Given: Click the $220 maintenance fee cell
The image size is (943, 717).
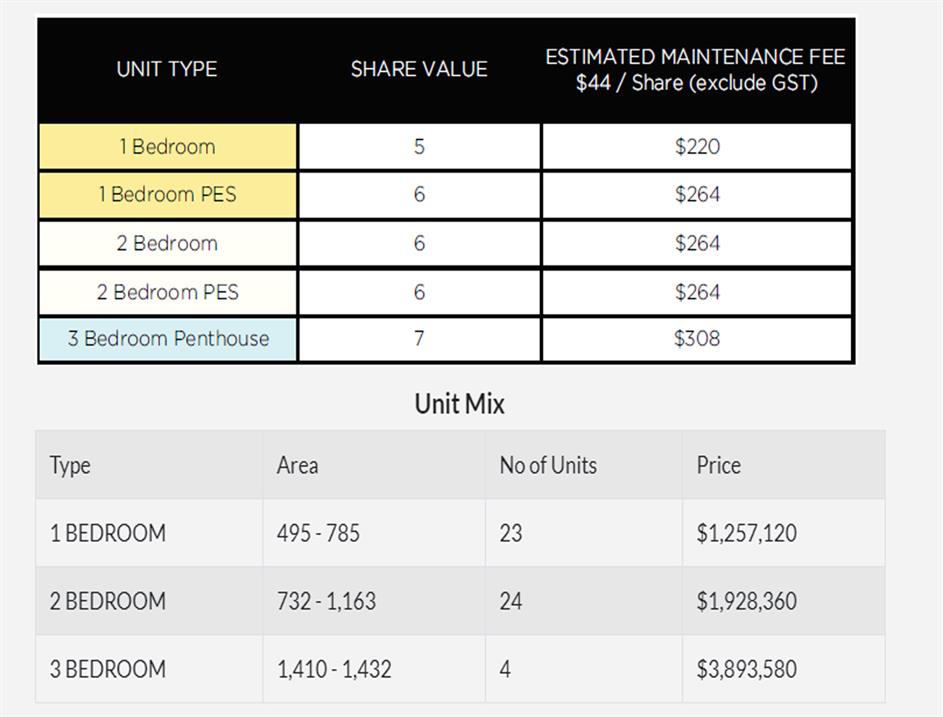Looking at the screenshot, I should [697, 147].
